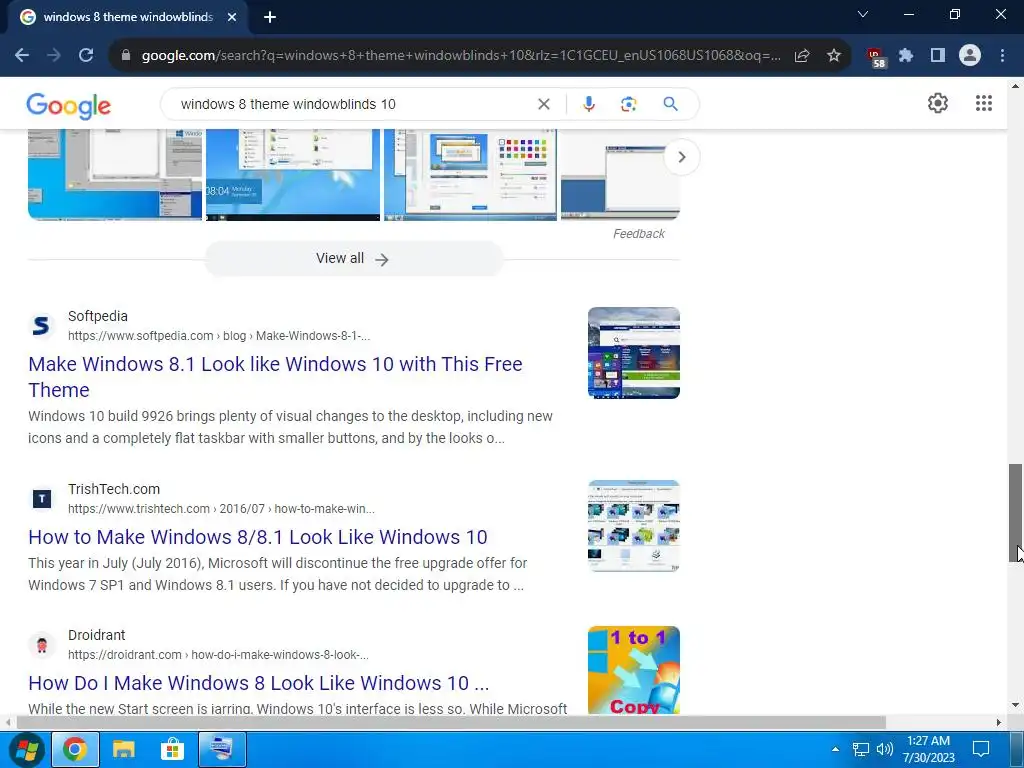Open the volume control in the tray
This screenshot has width=1024, height=768.
[x=885, y=749]
